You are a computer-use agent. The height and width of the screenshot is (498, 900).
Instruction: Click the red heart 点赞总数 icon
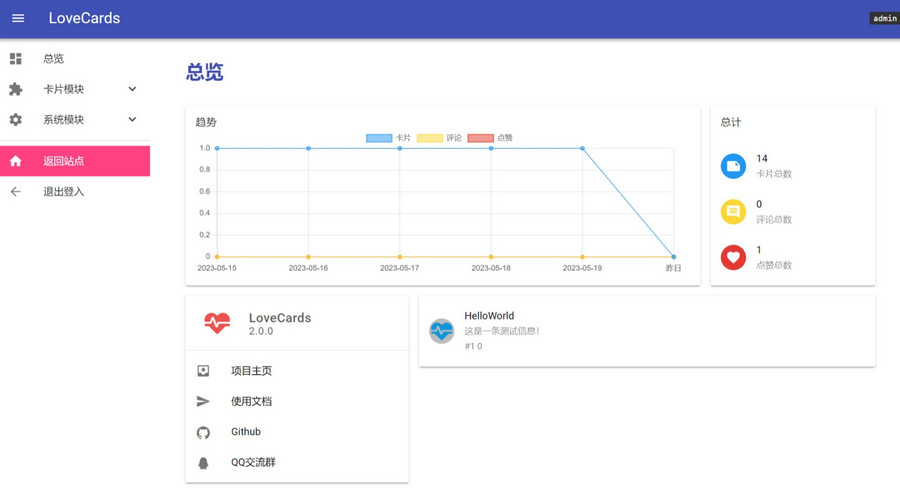pos(733,258)
